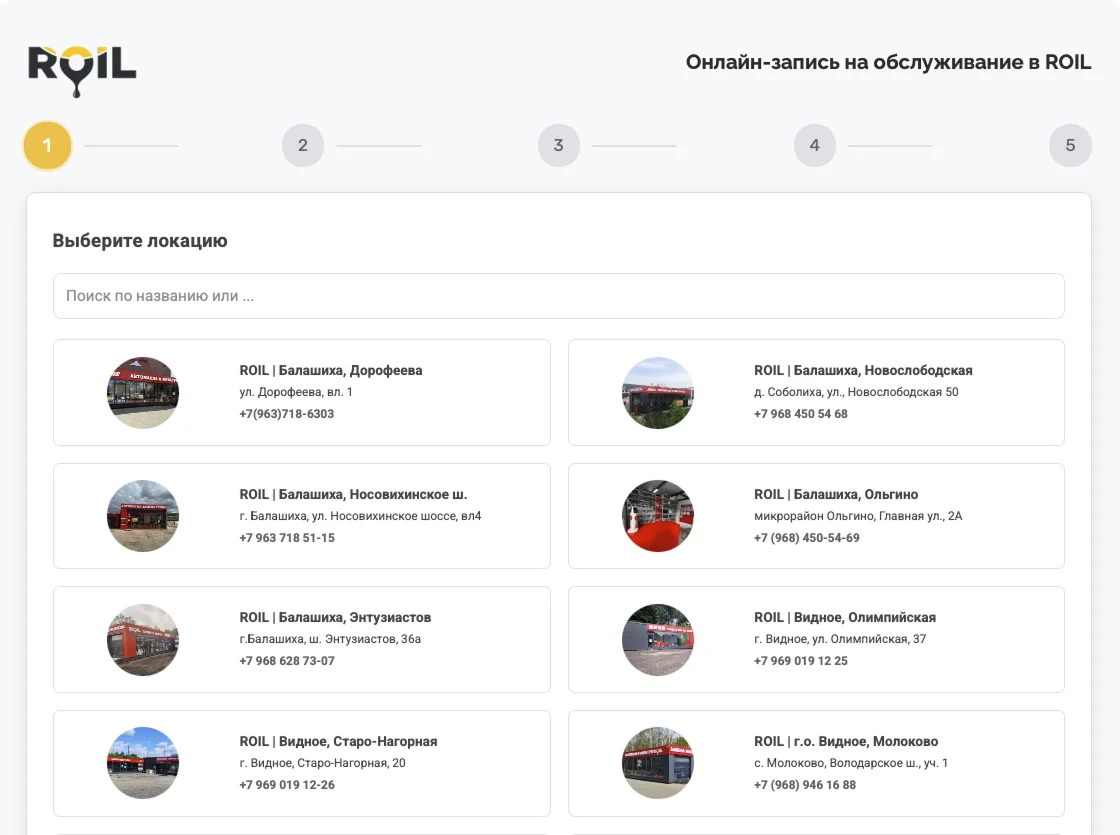Viewport: 1120px width, 835px height.
Task: Focus the location search field
Action: [559, 296]
